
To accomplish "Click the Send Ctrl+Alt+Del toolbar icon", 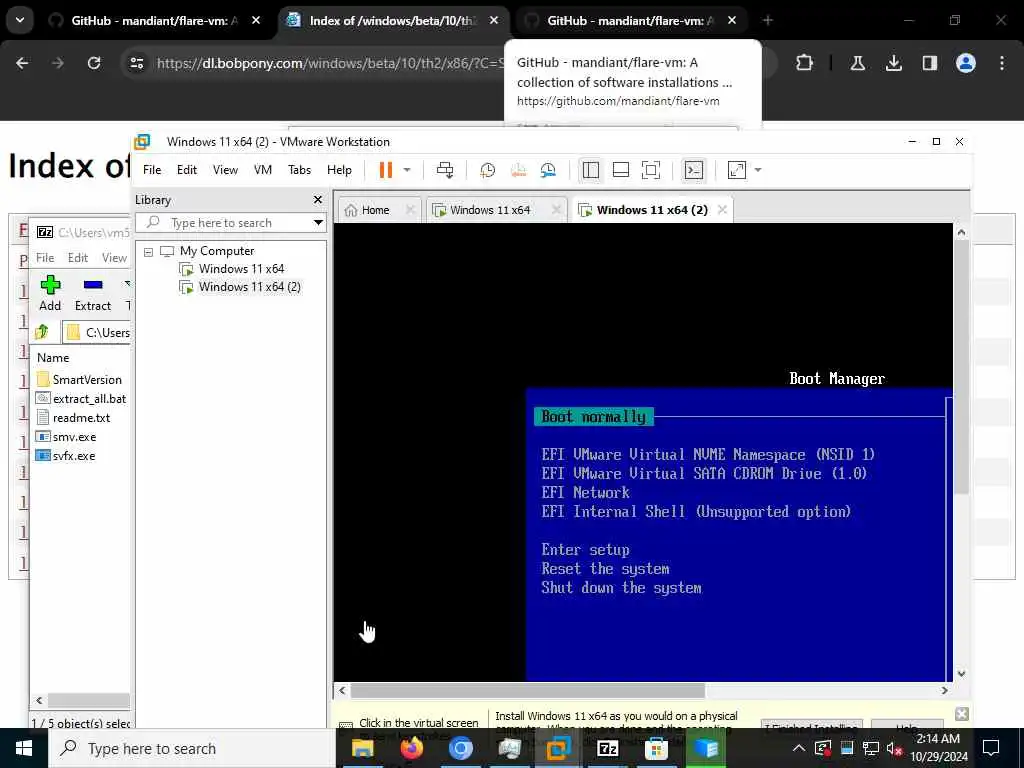I will tap(445, 170).
